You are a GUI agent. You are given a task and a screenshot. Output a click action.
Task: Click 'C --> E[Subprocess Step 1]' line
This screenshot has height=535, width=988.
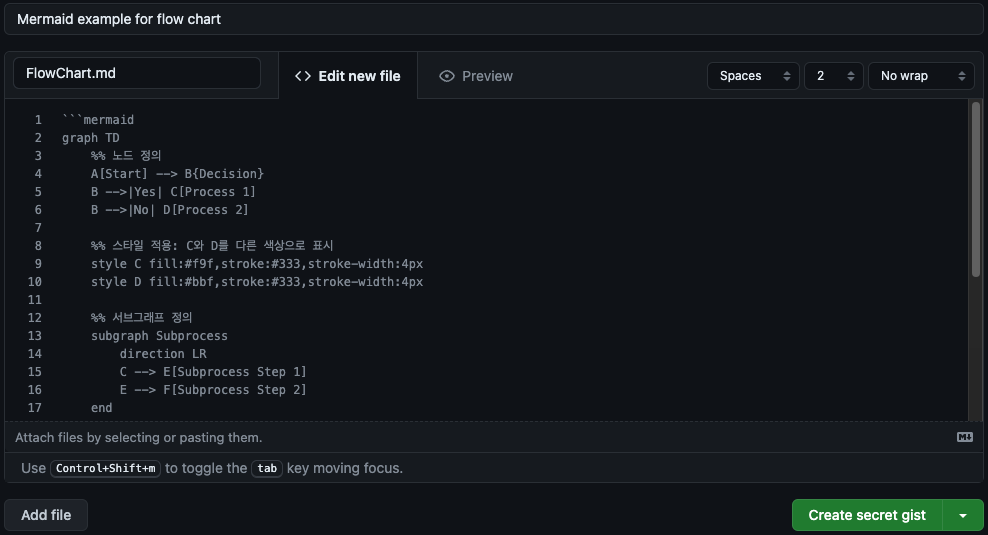point(213,372)
